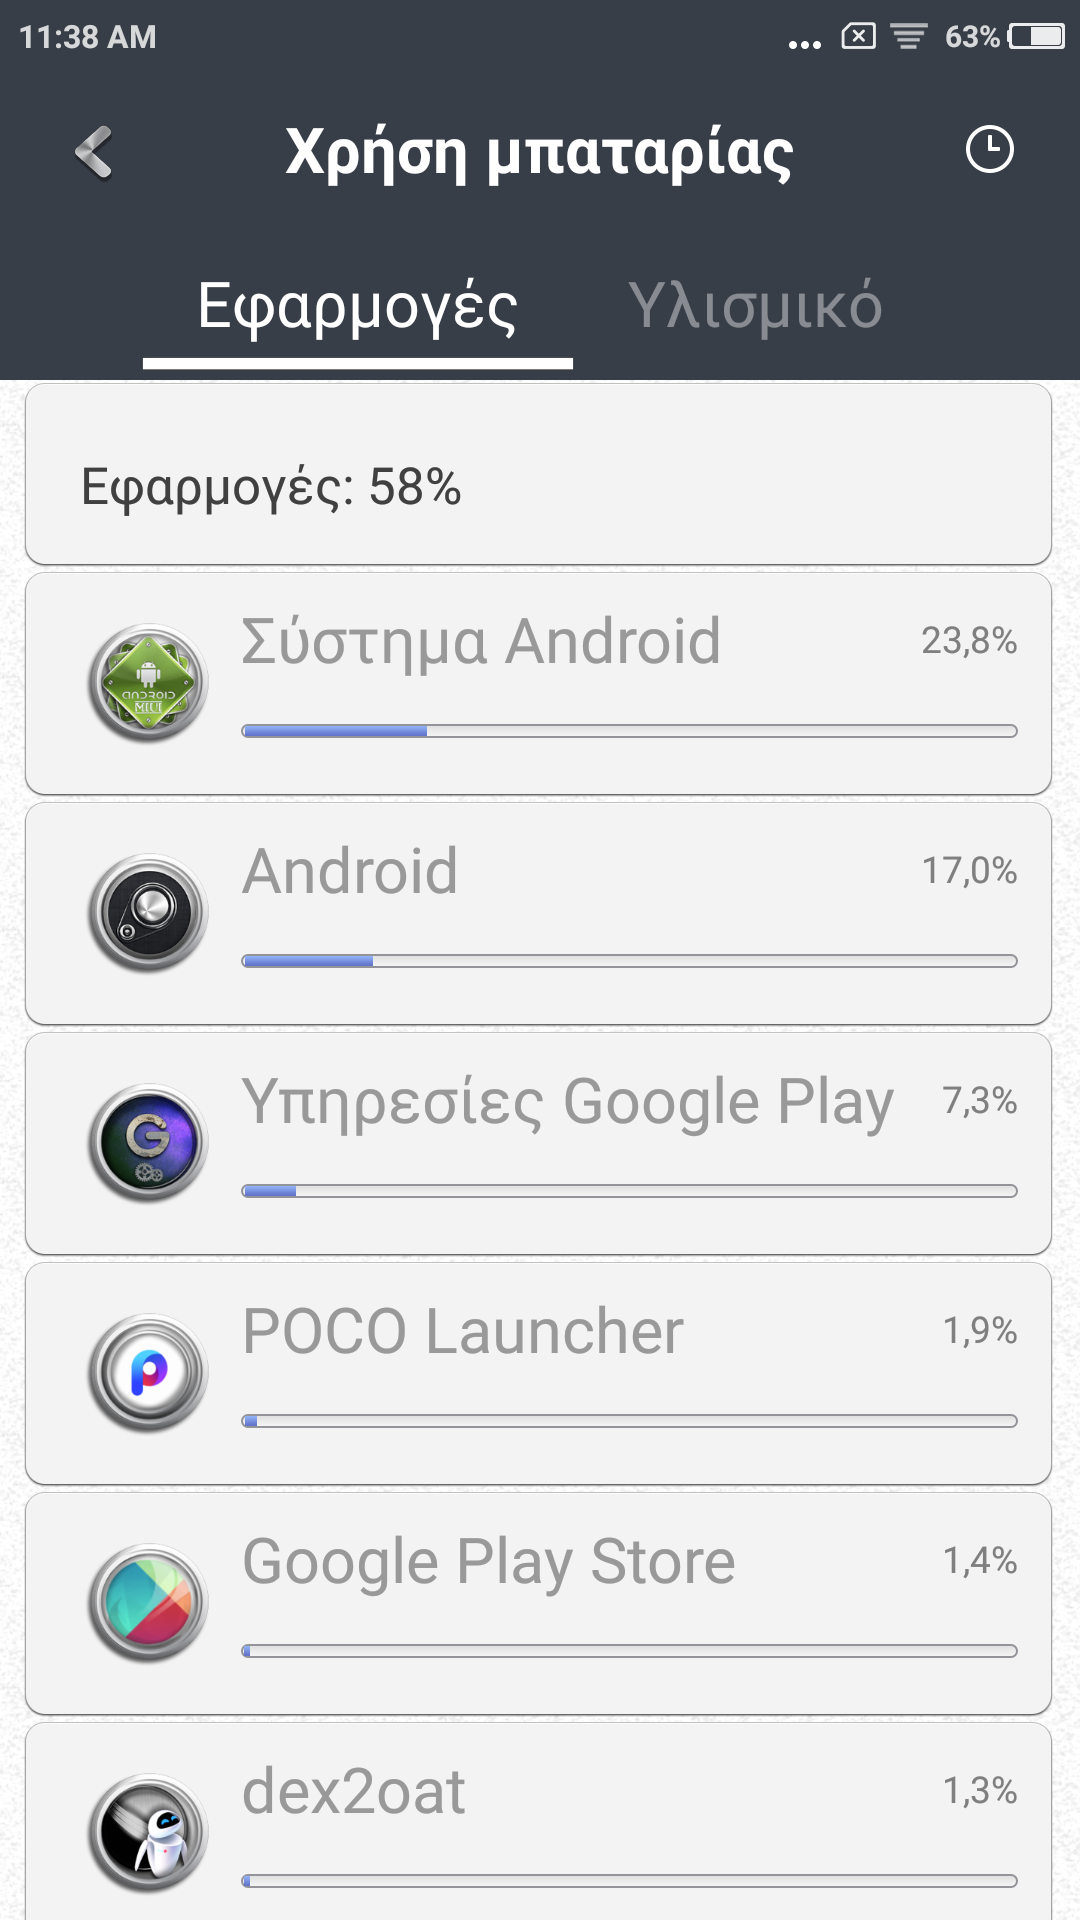Tap the Google Play Services icon

click(148, 1143)
